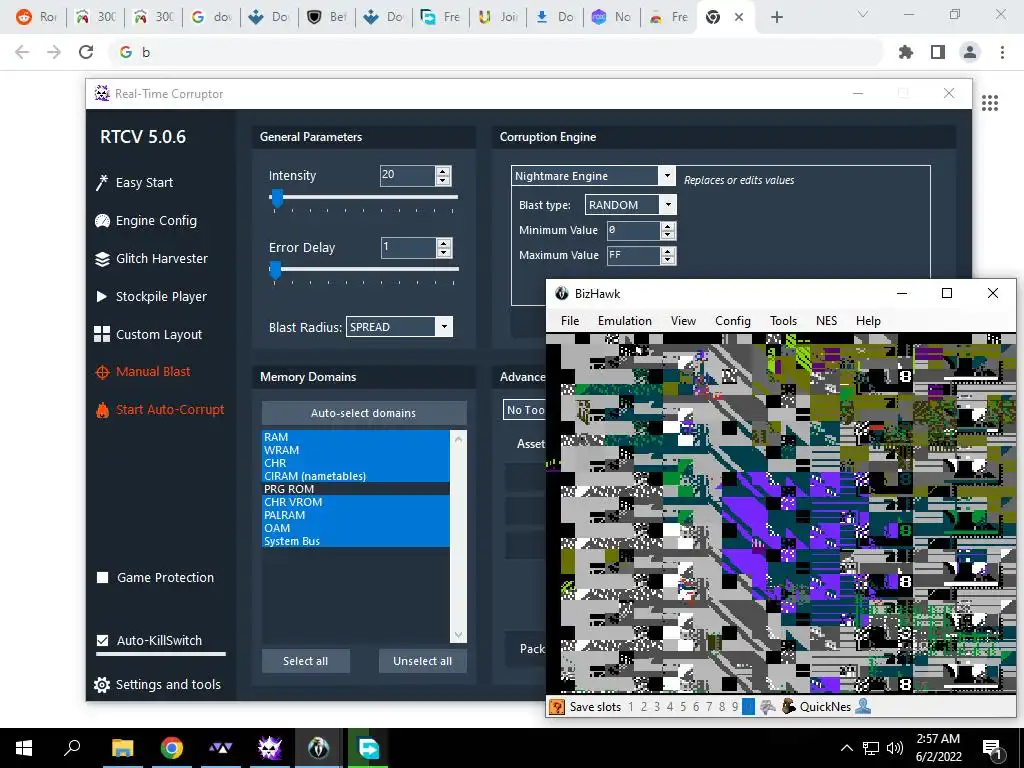Open Chrome tab search chevron
1024x768 pixels.
click(x=863, y=14)
